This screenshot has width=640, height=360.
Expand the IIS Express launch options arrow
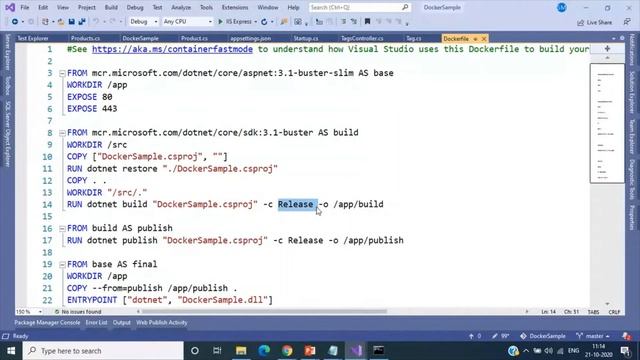[x=256, y=22]
